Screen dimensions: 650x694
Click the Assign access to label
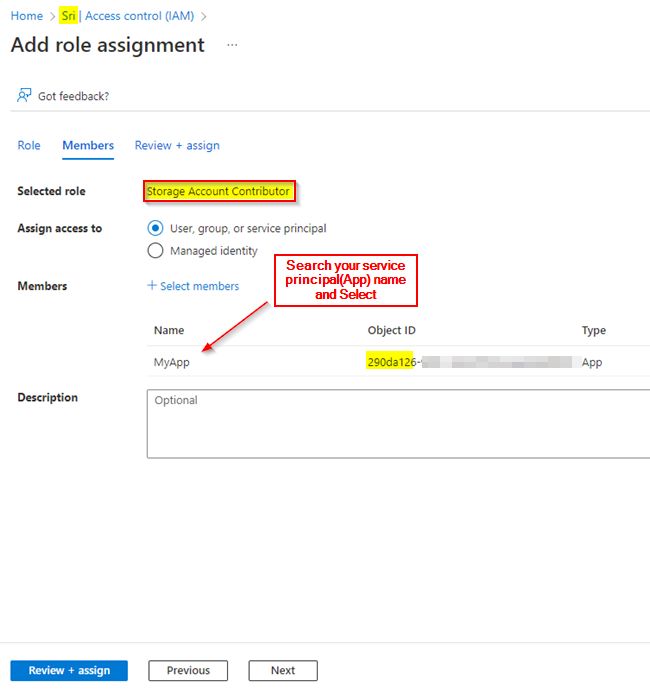[x=60, y=228]
